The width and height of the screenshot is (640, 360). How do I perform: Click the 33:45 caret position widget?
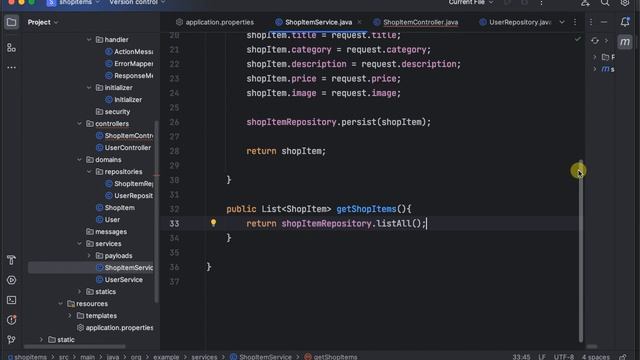521,357
